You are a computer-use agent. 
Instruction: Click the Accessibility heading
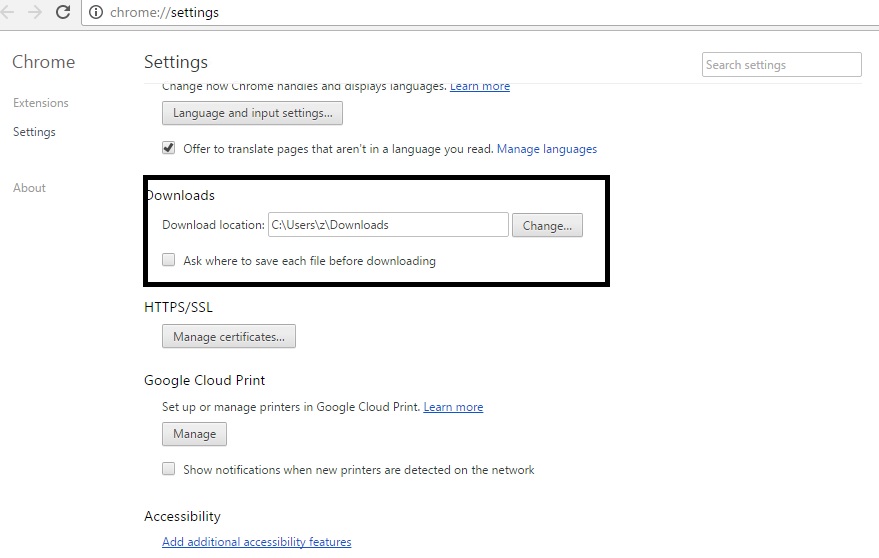click(x=182, y=516)
